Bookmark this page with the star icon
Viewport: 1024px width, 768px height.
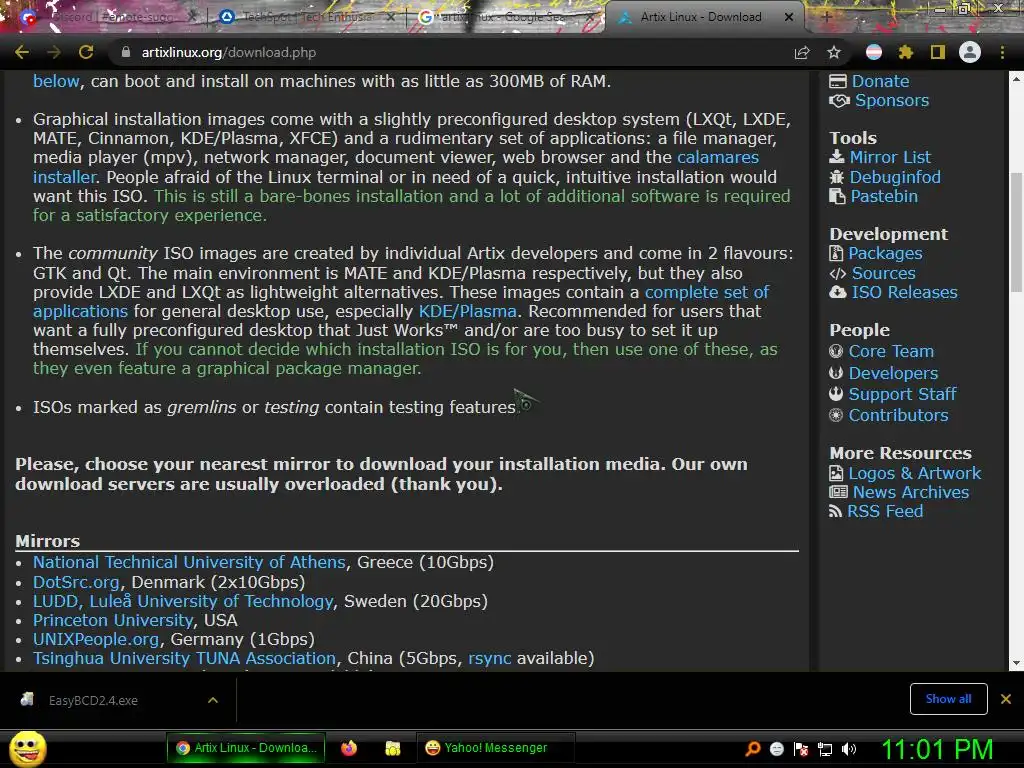(x=834, y=52)
